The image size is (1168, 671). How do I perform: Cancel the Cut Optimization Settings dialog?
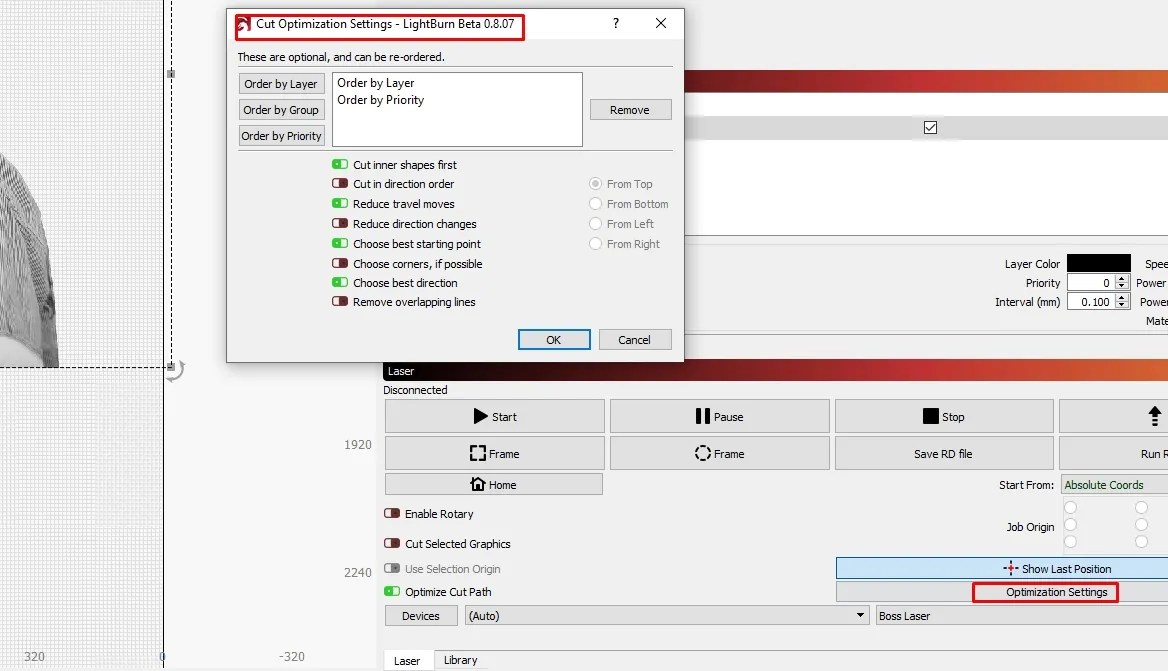click(x=635, y=340)
